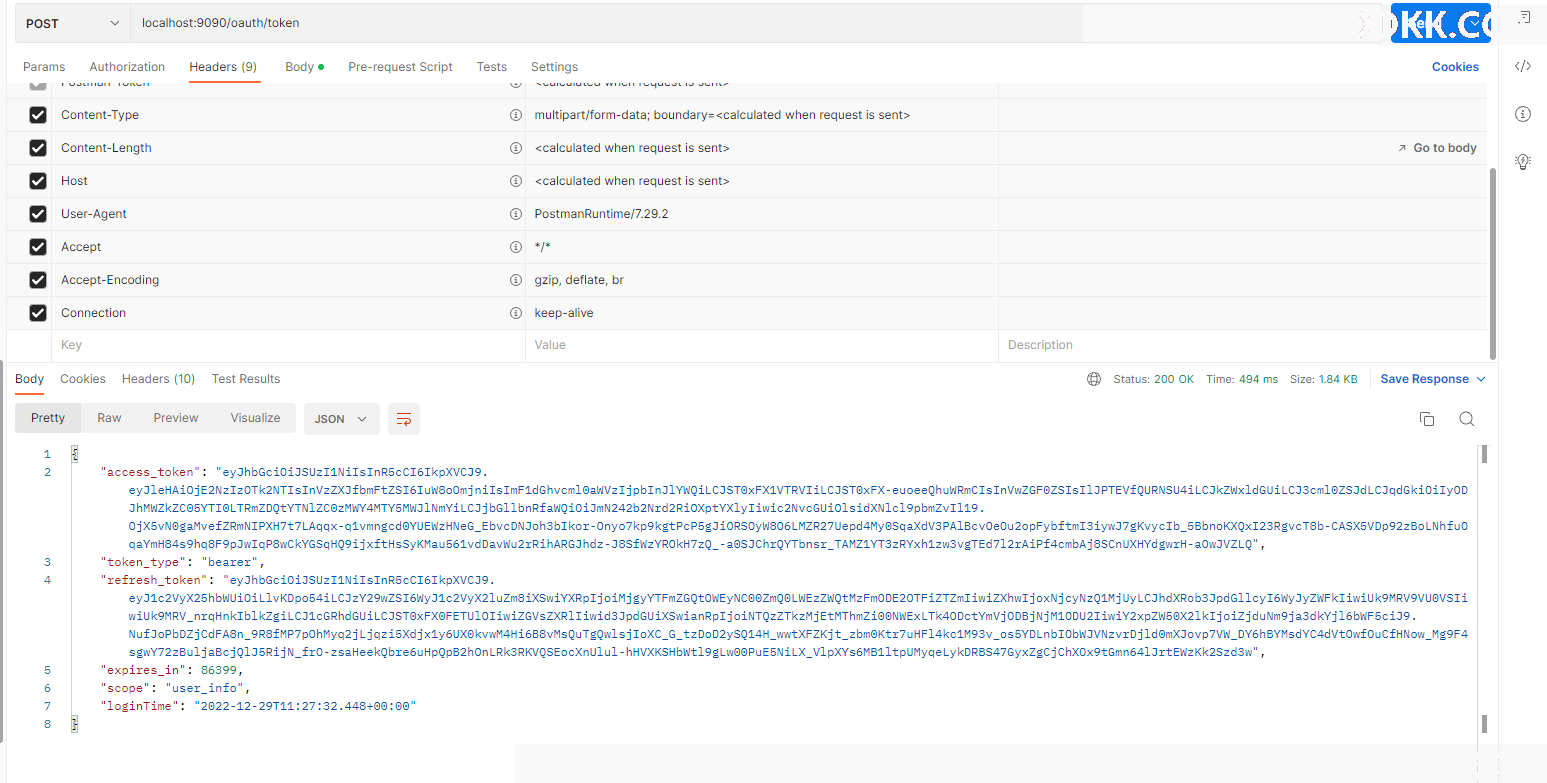Switch response view to Preview

pyautogui.click(x=176, y=418)
